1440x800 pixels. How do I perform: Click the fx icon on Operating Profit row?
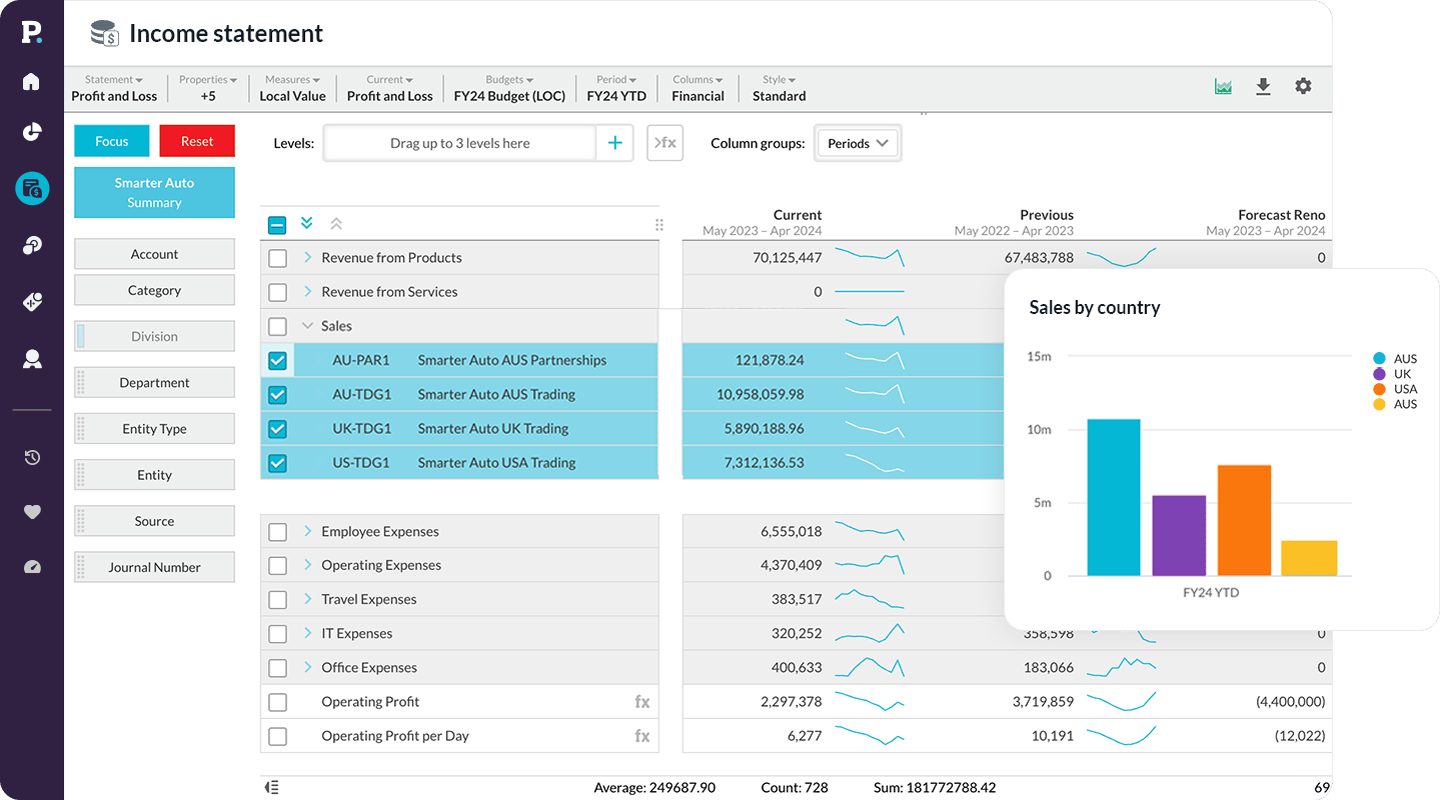[x=642, y=702]
